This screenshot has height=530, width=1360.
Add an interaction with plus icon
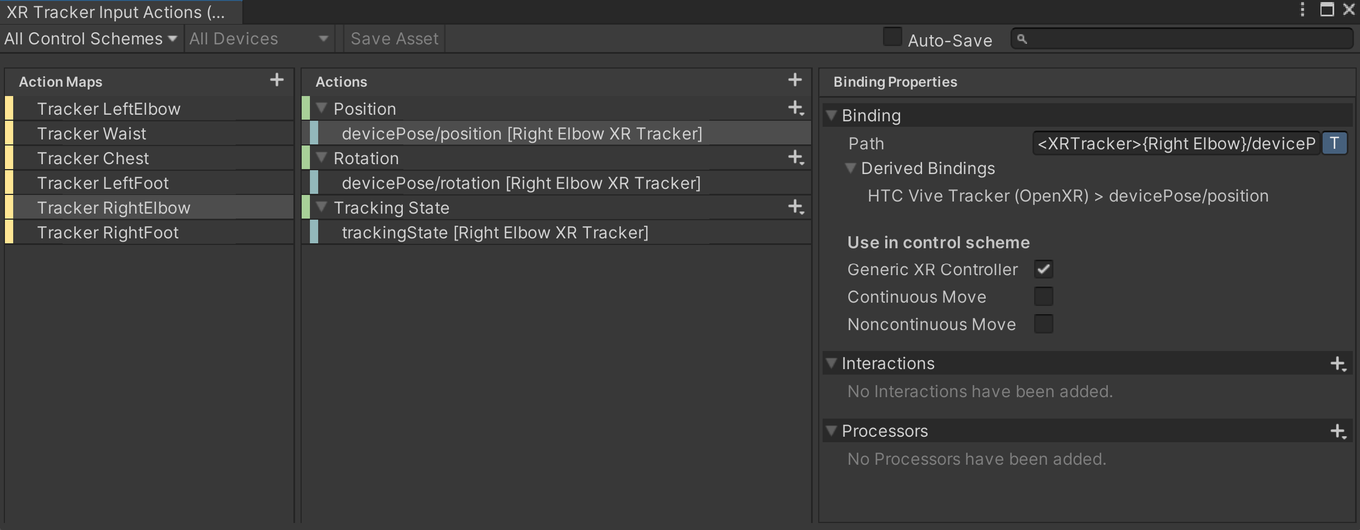coord(1338,364)
